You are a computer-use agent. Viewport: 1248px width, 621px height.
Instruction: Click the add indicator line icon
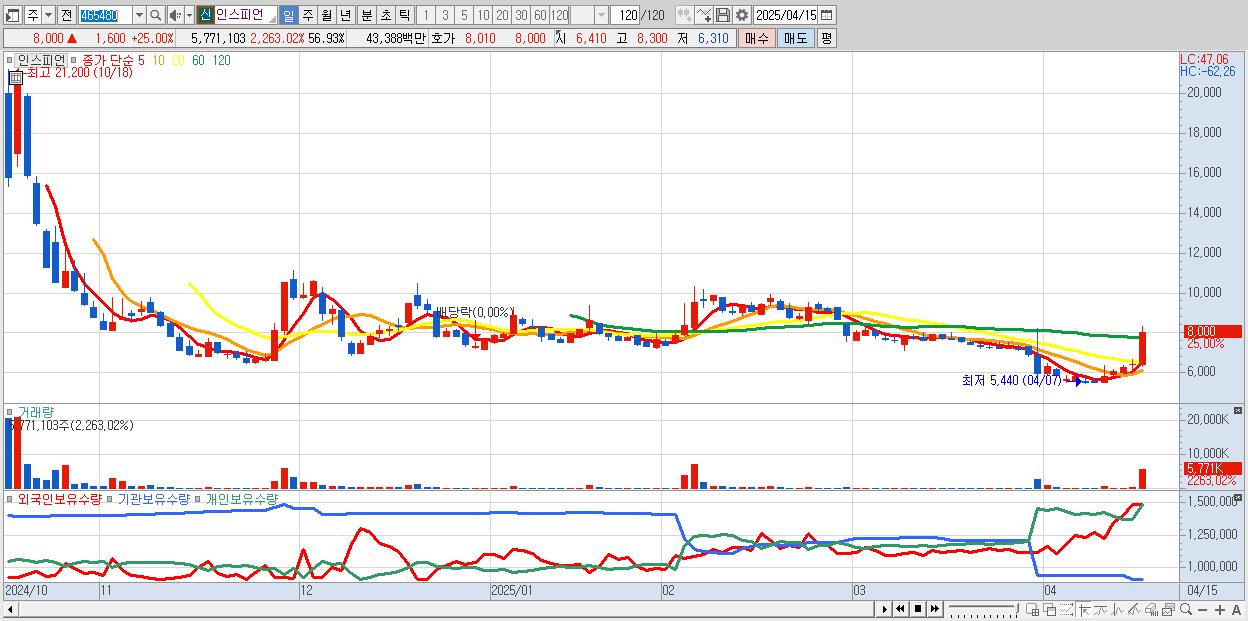coord(704,15)
